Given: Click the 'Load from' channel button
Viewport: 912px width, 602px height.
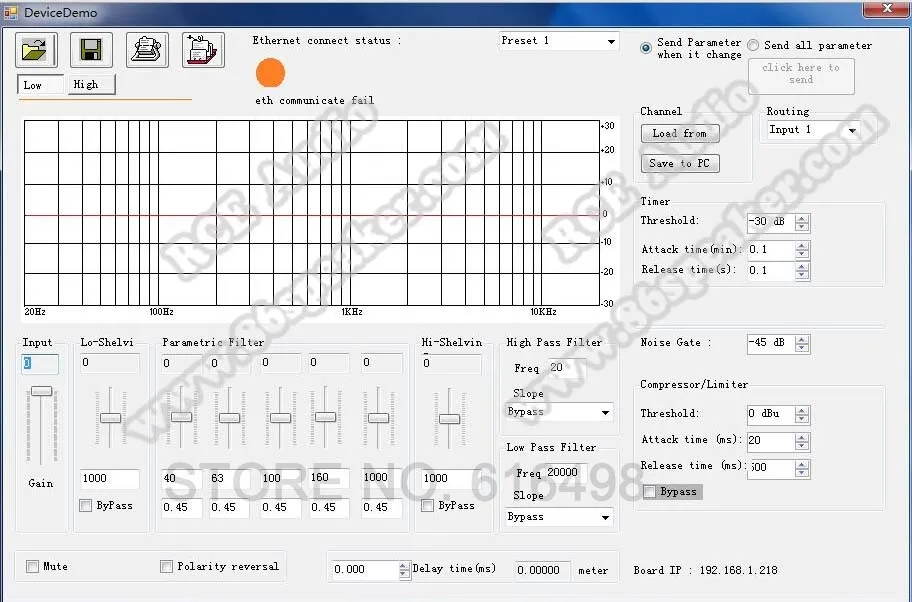Looking at the screenshot, I should (x=680, y=133).
